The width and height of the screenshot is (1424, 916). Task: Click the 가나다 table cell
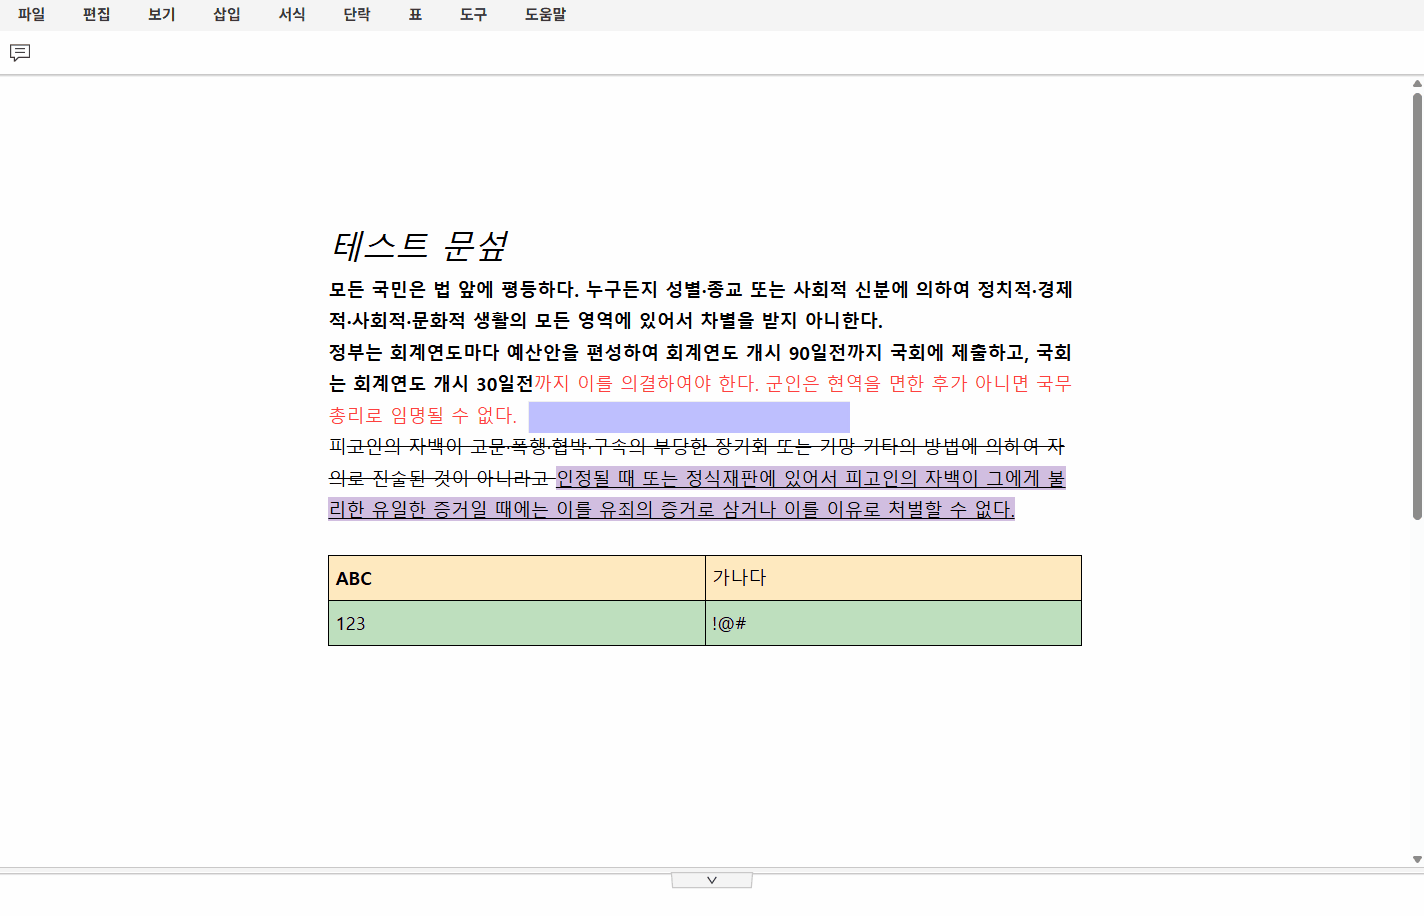click(893, 578)
